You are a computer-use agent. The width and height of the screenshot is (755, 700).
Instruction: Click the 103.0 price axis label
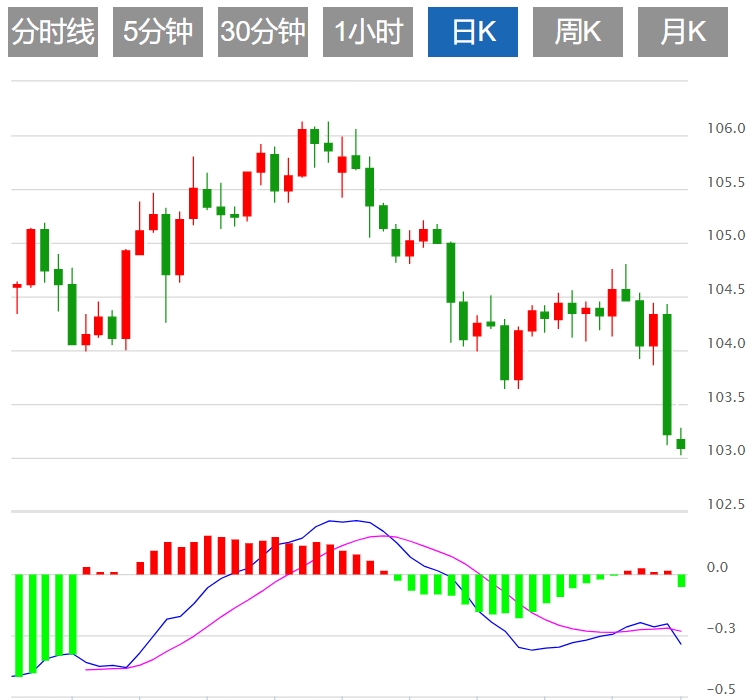(725, 451)
